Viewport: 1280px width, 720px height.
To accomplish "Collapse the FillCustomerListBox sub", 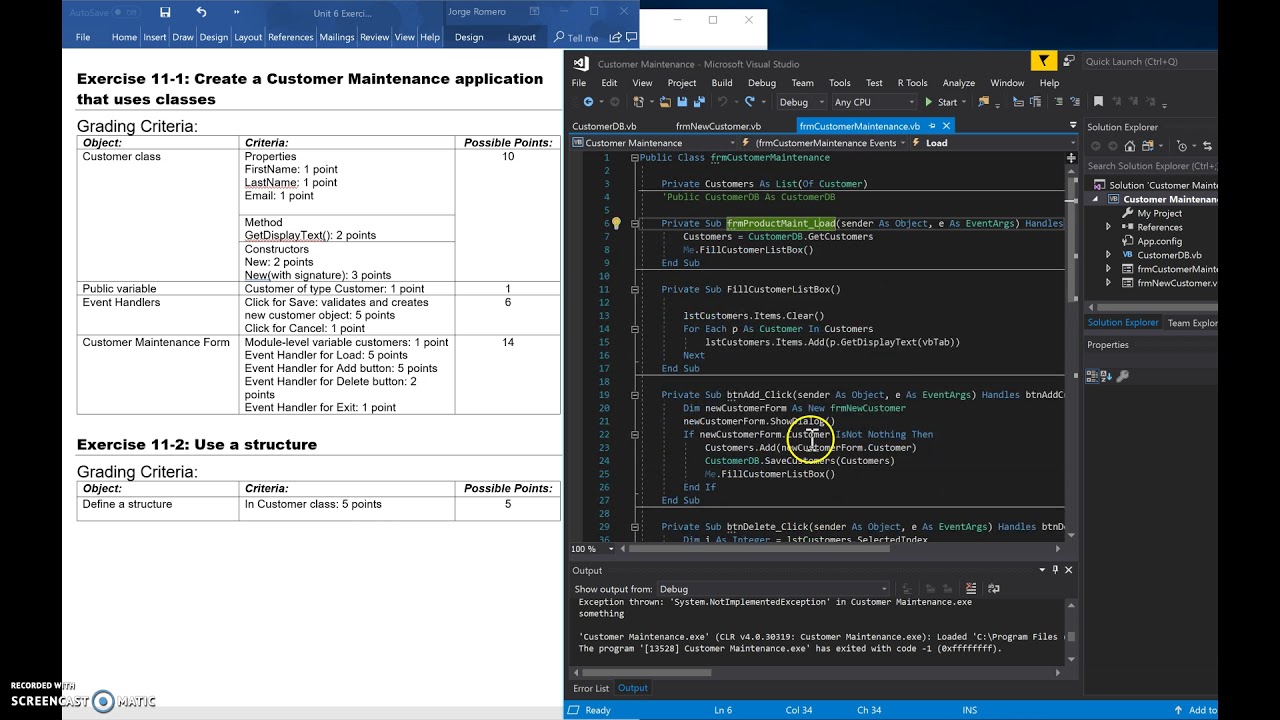I will [635, 290].
